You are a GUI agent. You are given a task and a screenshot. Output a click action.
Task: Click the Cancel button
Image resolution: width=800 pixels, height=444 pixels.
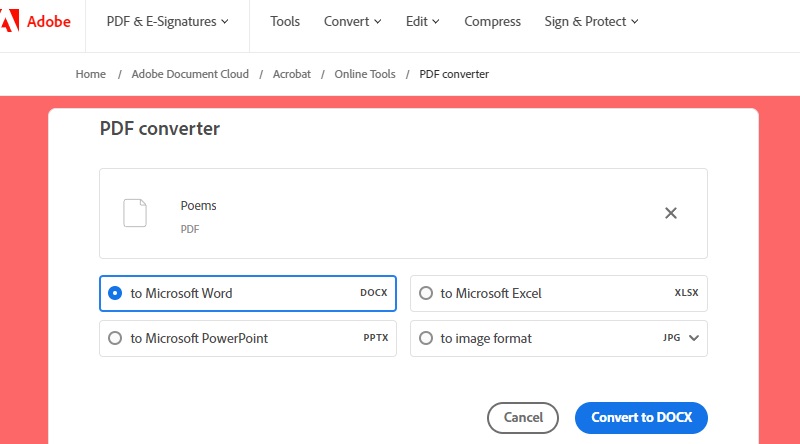[523, 417]
